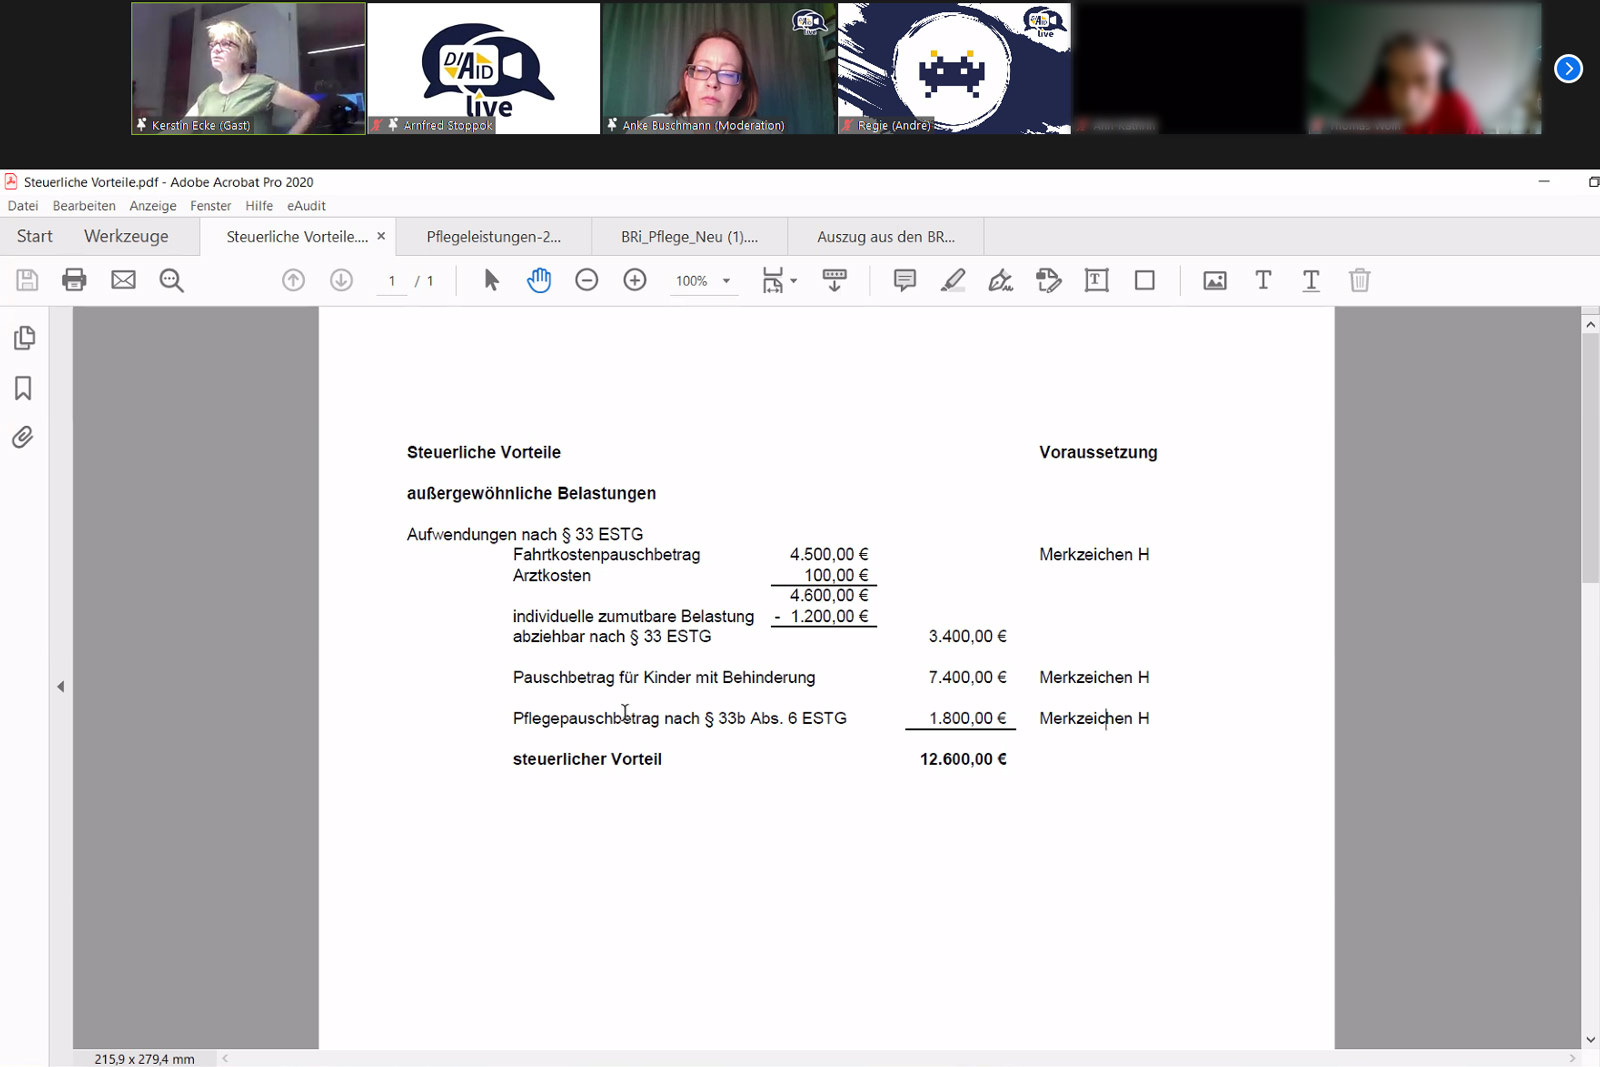Close the Steuerliche Vorteile tab
Image resolution: width=1600 pixels, height=1067 pixels.
pos(381,237)
